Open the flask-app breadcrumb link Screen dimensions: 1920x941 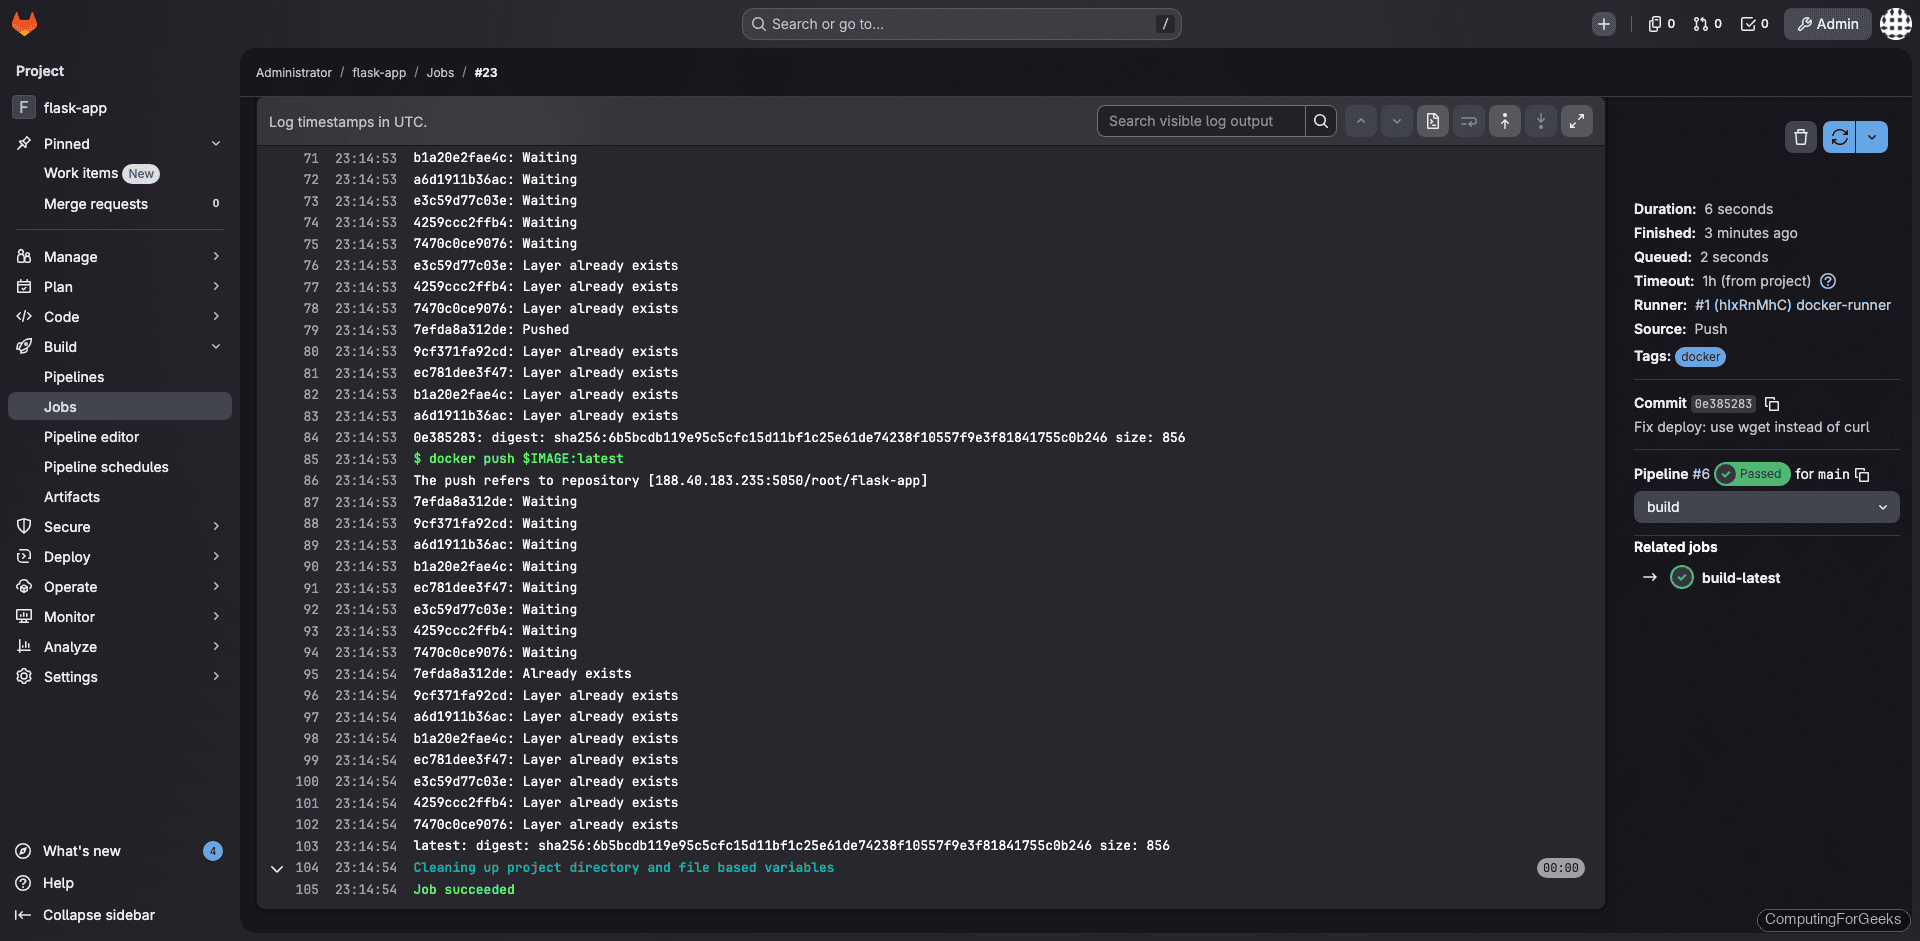coord(379,72)
